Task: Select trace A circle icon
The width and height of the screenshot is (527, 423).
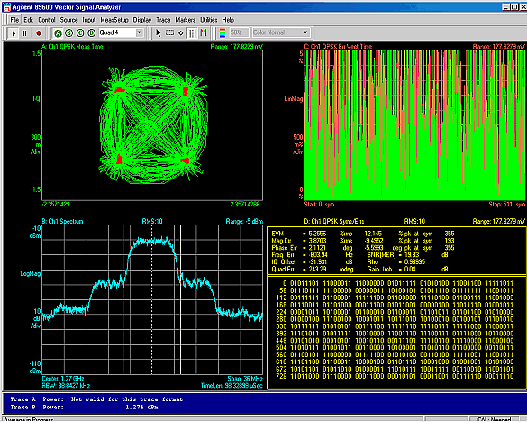Action: pyautogui.click(x=58, y=33)
